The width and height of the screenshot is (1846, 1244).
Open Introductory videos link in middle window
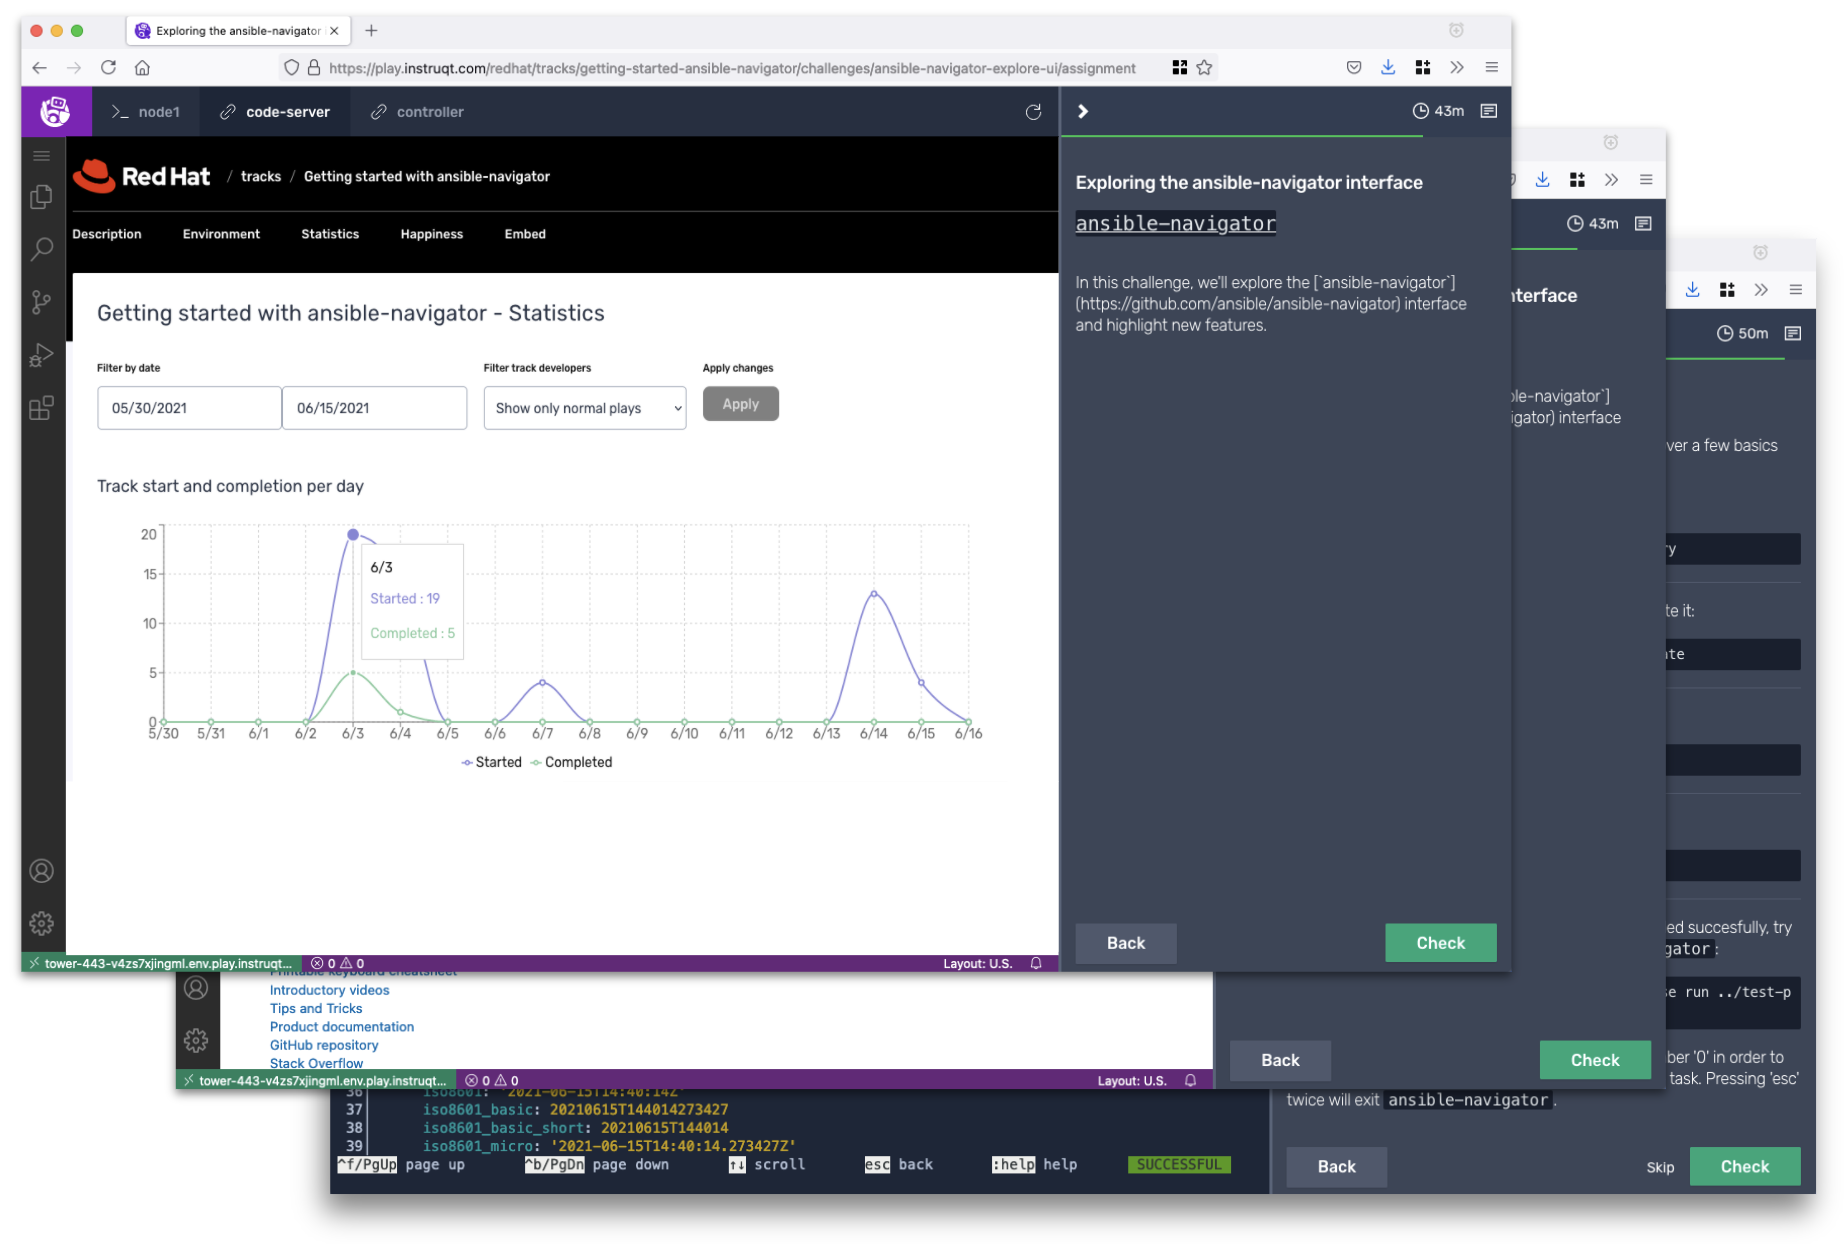tap(330, 990)
